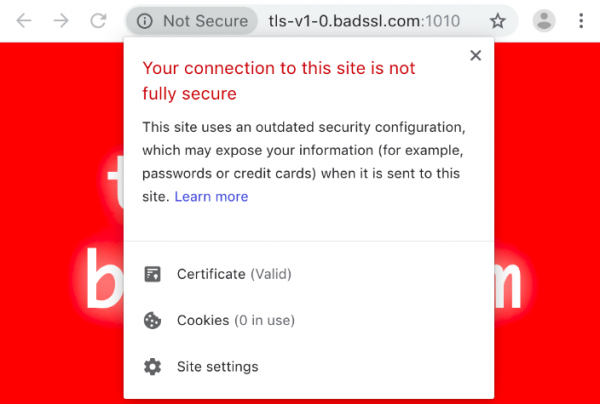This screenshot has height=404, width=600.
Task: Choose the "Site settings" entry
Action: [217, 367]
